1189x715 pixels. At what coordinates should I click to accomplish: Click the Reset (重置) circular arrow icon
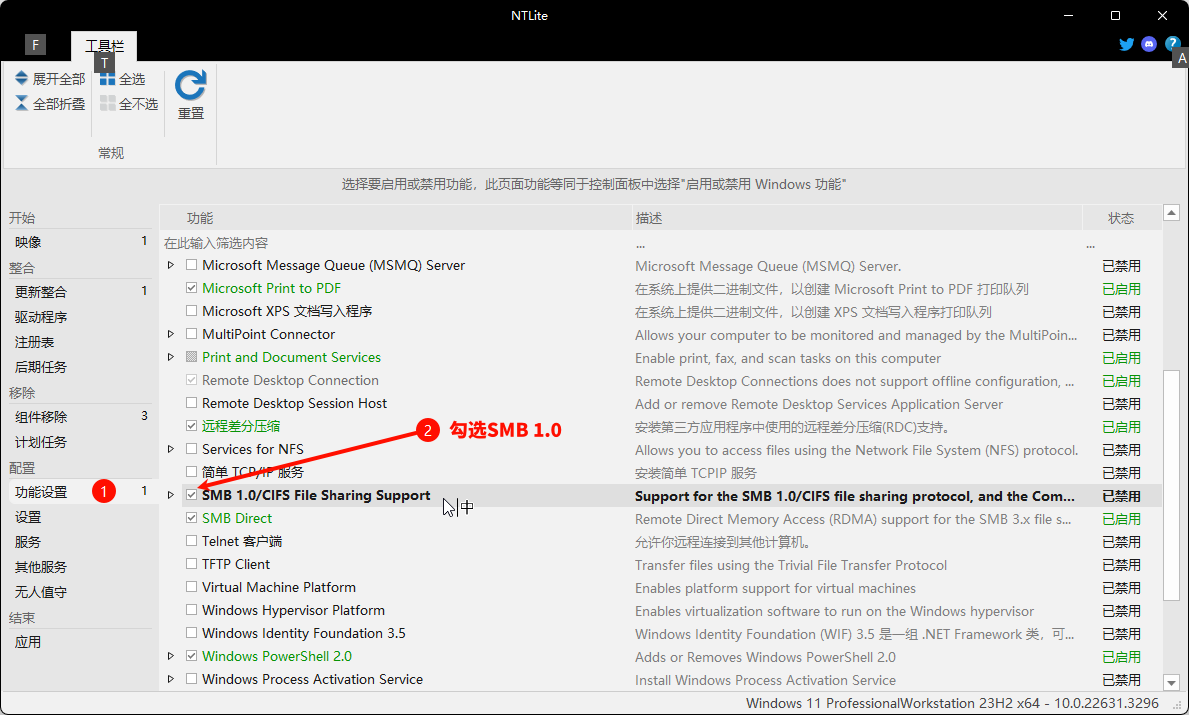click(190, 86)
